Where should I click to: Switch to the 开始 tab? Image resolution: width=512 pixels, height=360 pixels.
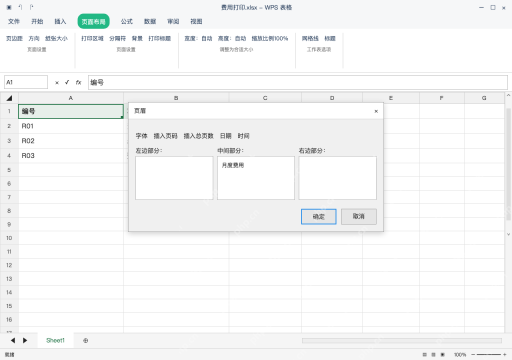click(37, 22)
